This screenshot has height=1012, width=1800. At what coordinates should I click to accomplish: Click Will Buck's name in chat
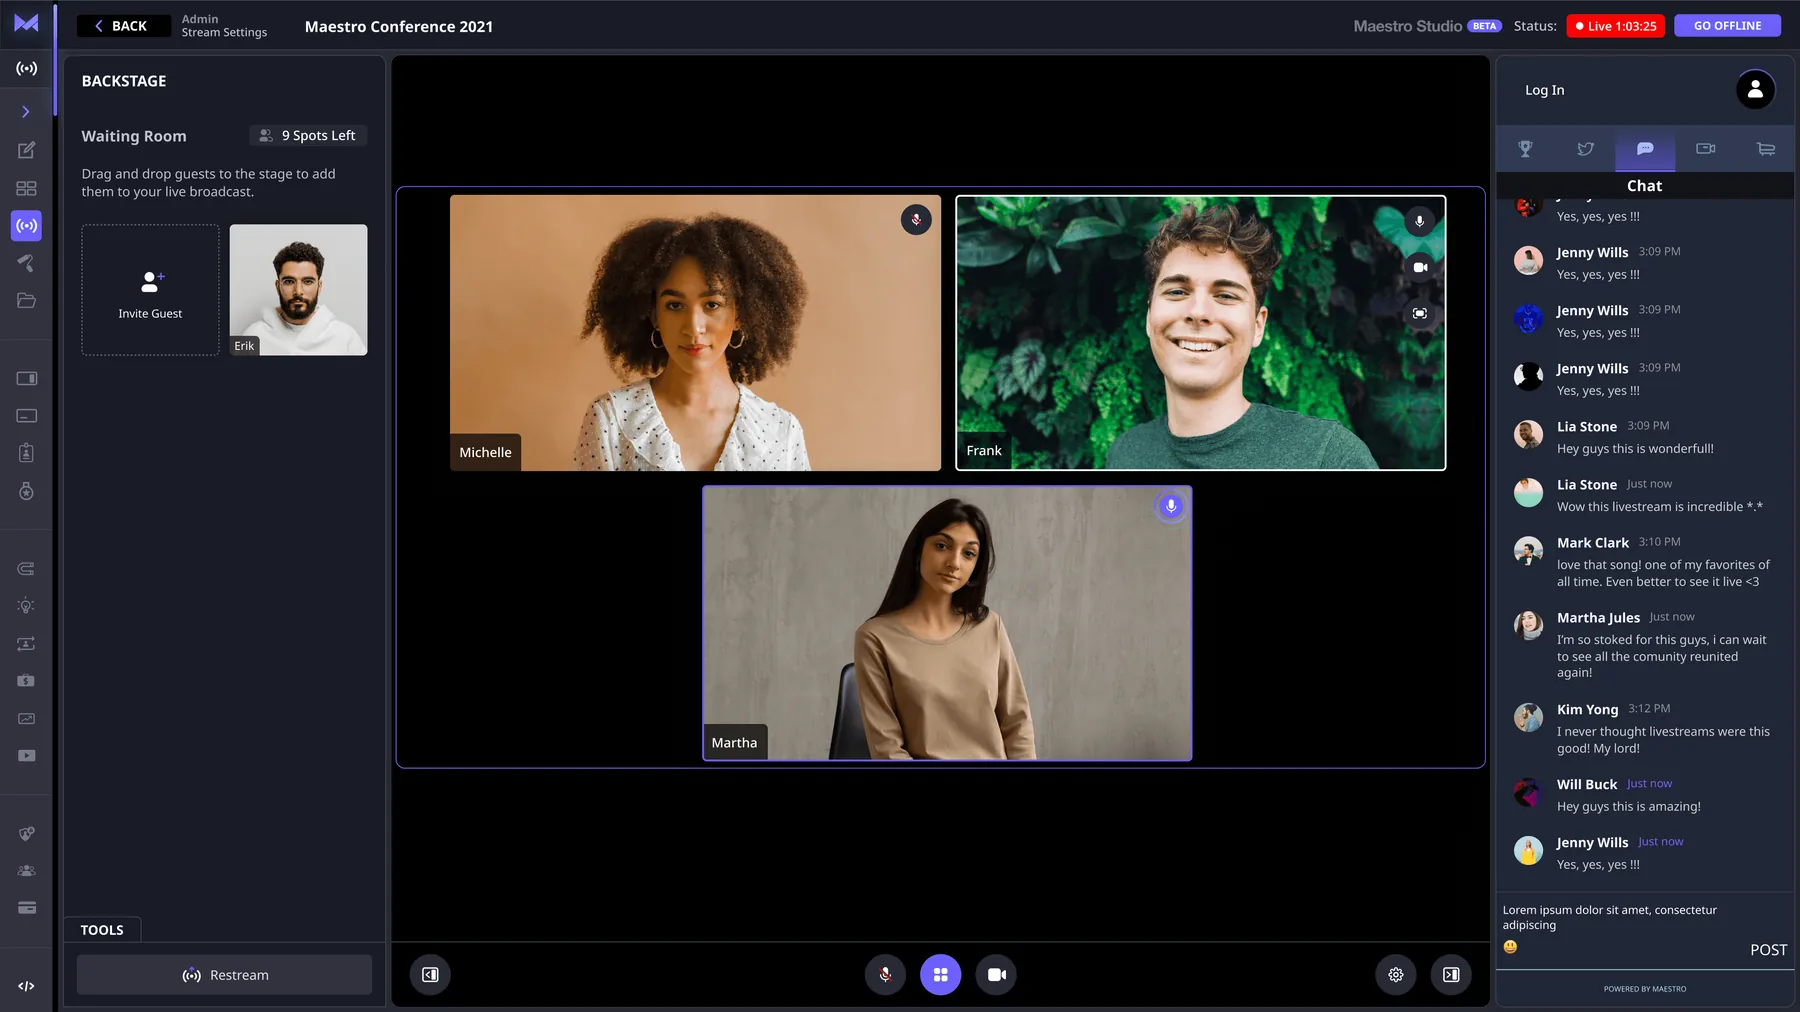point(1586,785)
